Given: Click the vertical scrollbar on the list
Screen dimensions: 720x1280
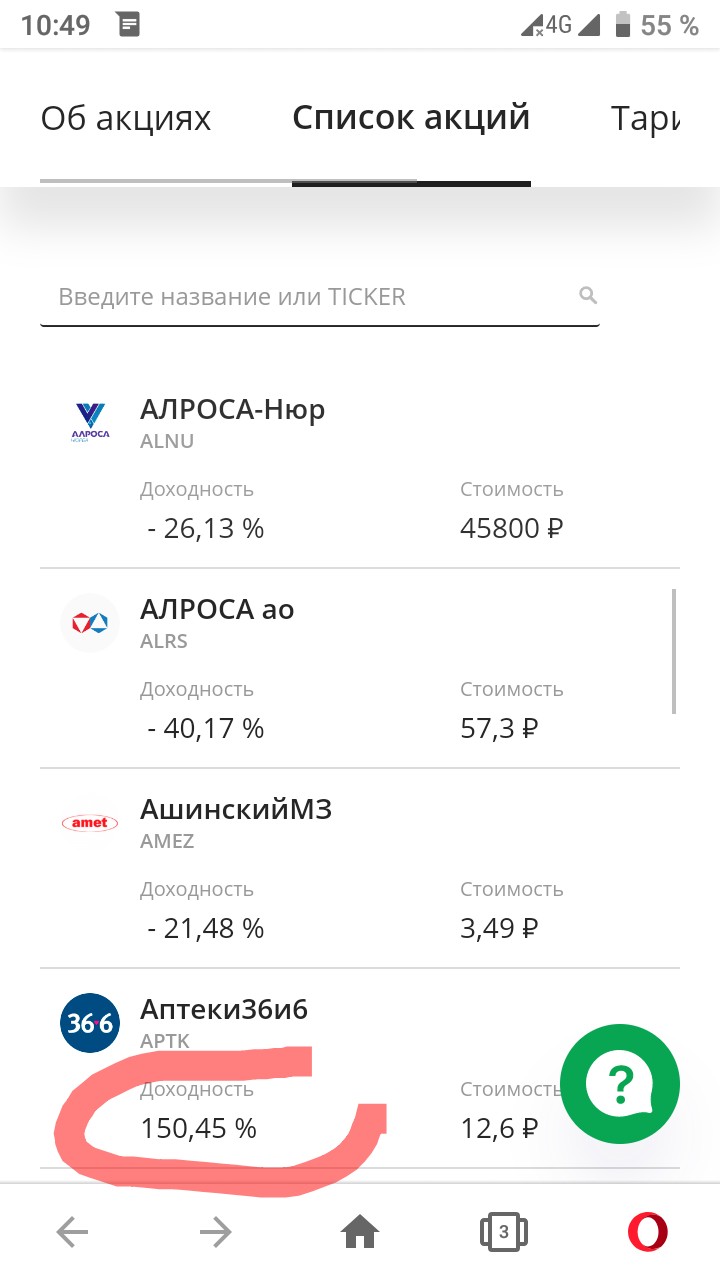Looking at the screenshot, I should tap(674, 650).
